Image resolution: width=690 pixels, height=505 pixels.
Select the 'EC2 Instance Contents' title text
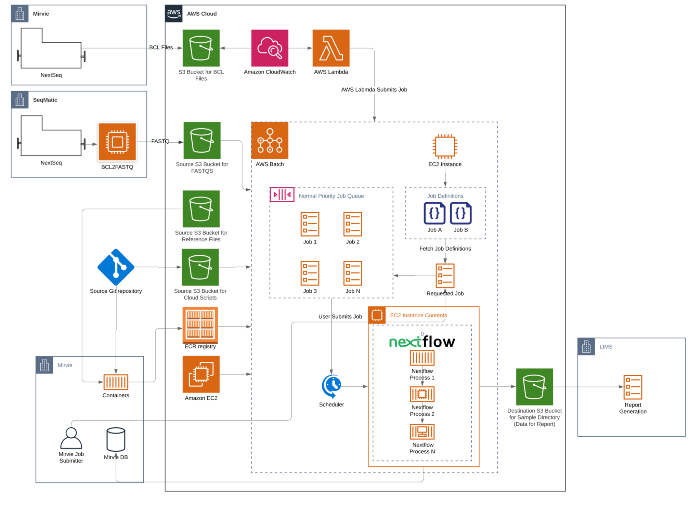click(x=418, y=315)
